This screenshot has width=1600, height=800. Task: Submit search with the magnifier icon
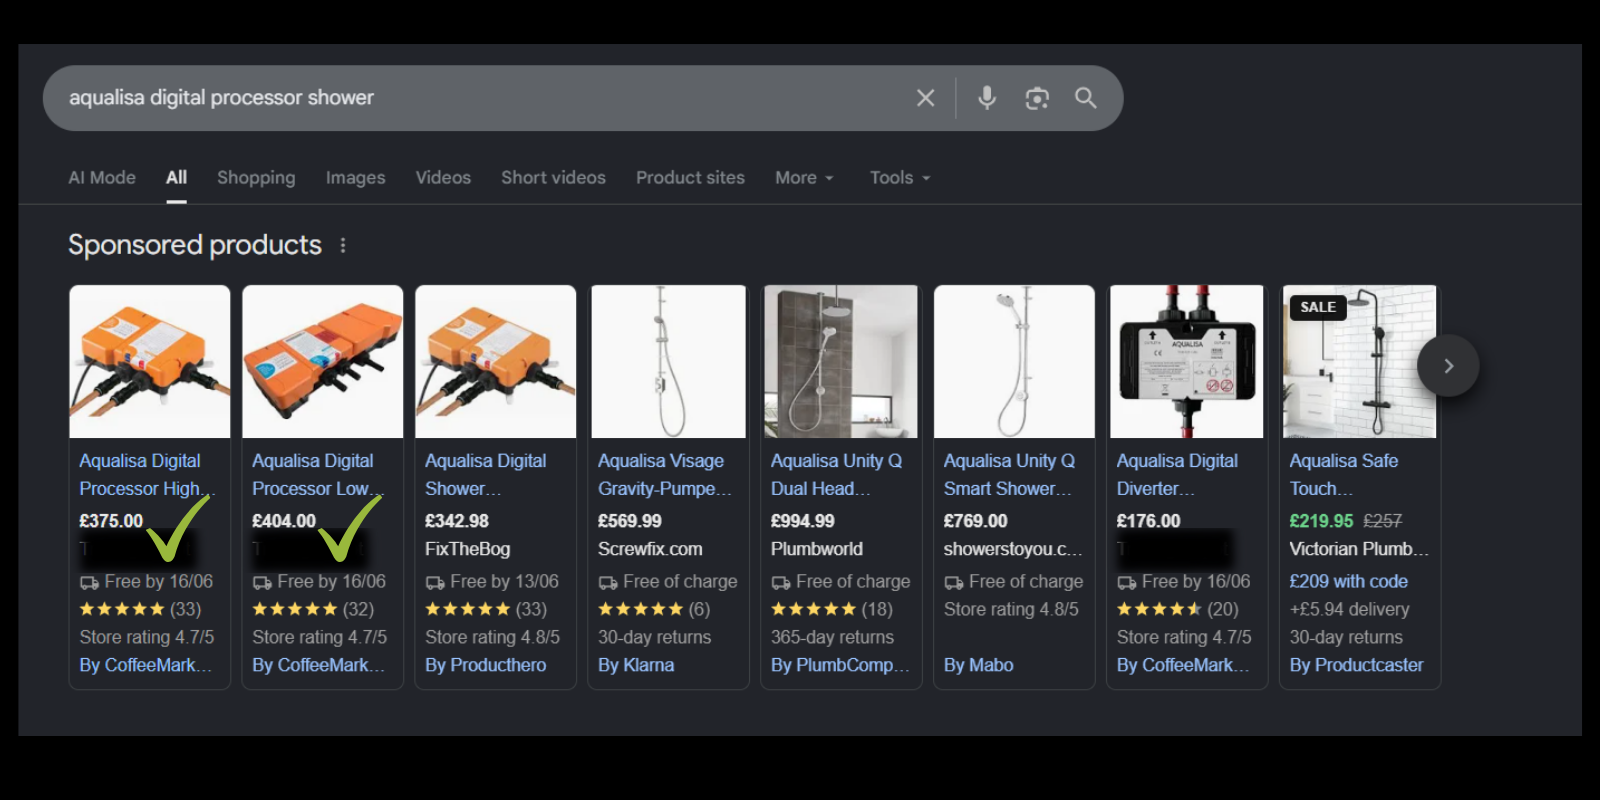pyautogui.click(x=1085, y=98)
